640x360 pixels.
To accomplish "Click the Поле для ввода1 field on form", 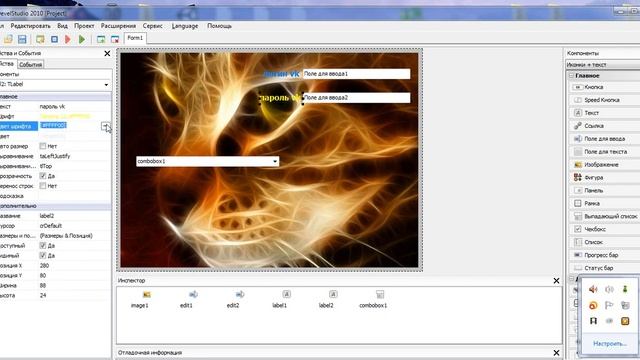I will point(356,74).
